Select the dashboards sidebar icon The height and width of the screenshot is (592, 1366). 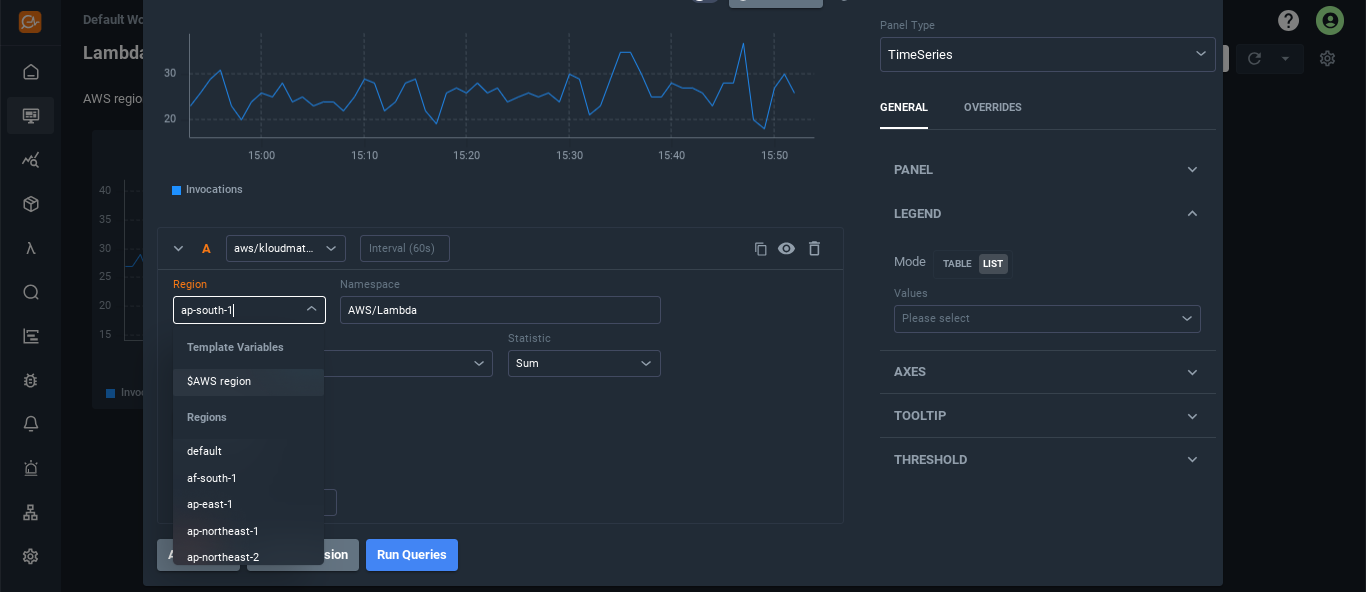(30, 115)
